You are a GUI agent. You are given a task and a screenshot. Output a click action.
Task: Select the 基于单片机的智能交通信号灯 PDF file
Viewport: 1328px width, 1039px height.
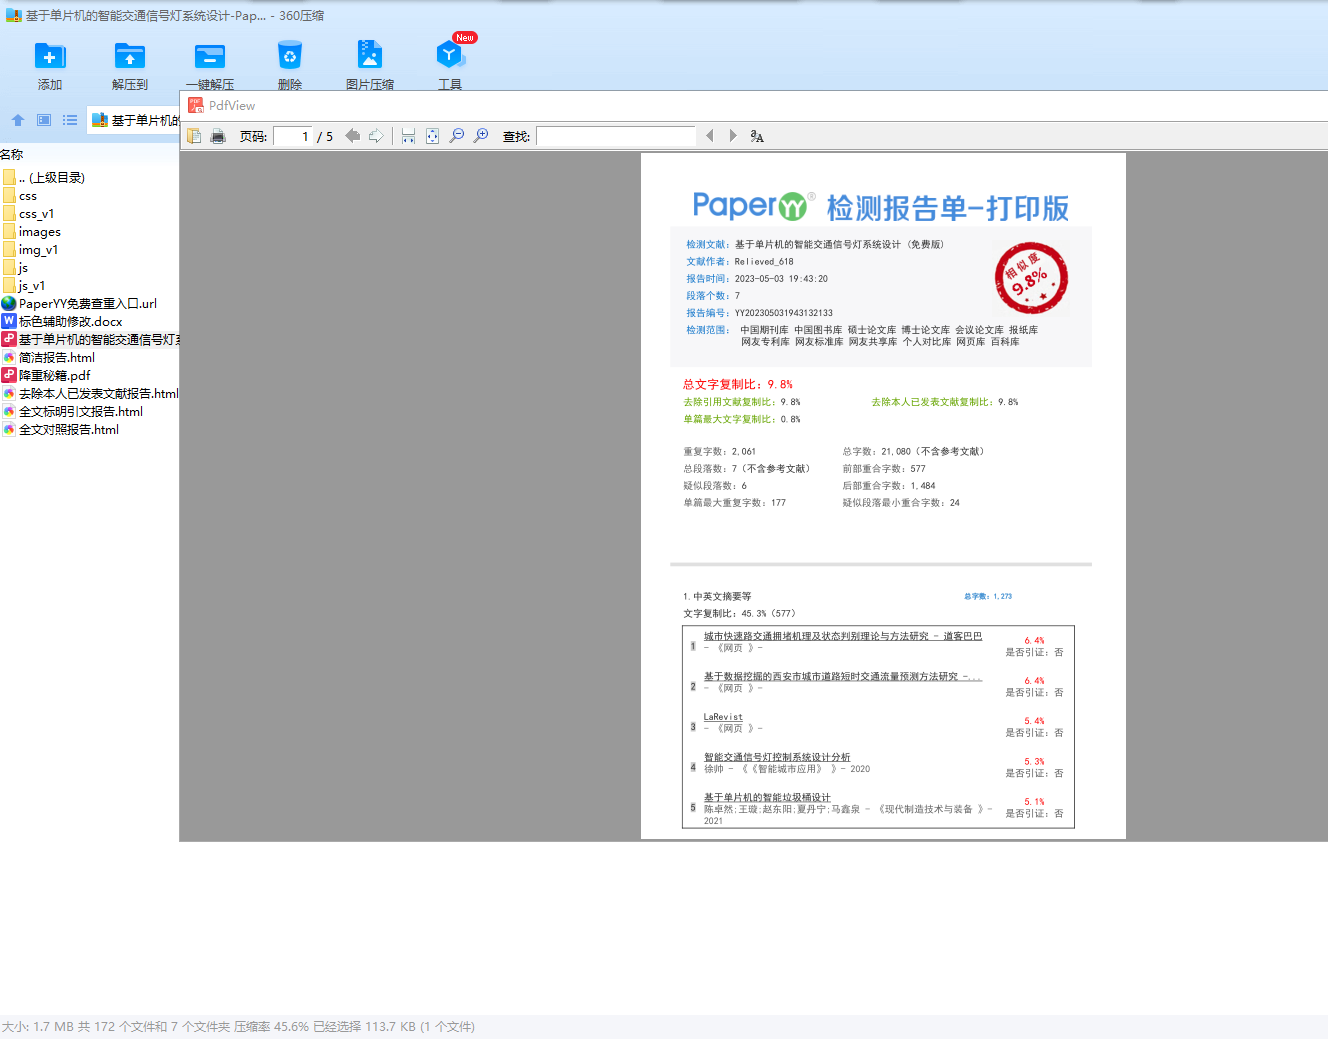tap(91, 339)
